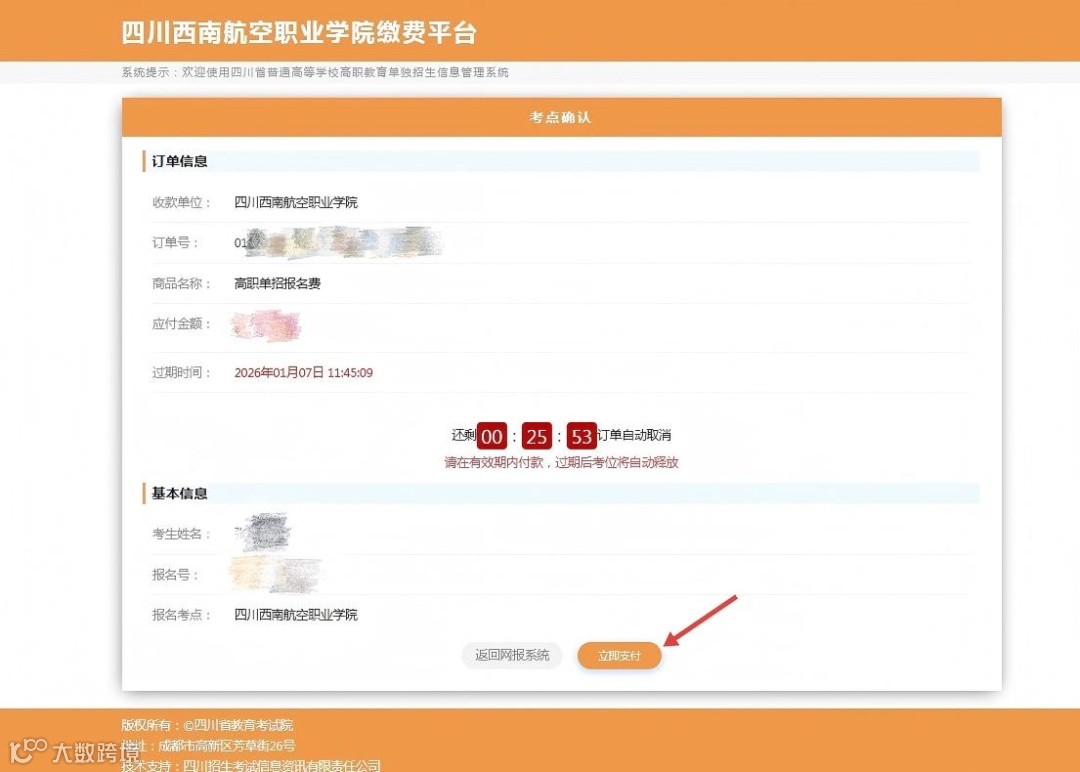
Task: Click the 报名号 field label
Action: point(175,574)
